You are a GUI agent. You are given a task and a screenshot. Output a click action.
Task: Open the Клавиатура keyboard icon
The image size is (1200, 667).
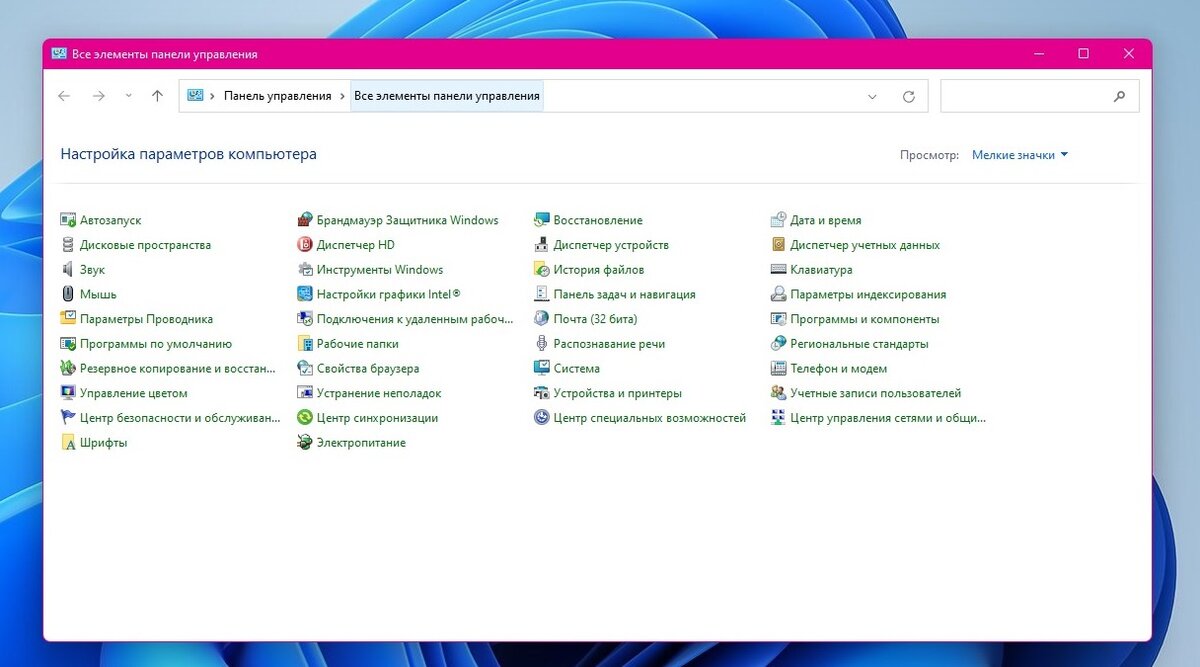(779, 270)
